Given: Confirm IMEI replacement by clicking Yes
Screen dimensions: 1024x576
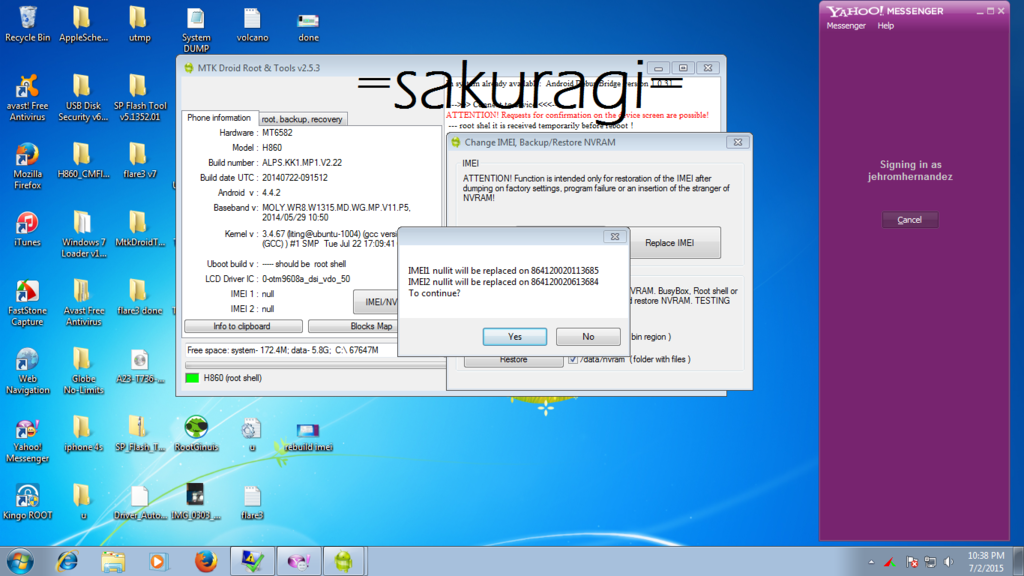Looking at the screenshot, I should (514, 337).
